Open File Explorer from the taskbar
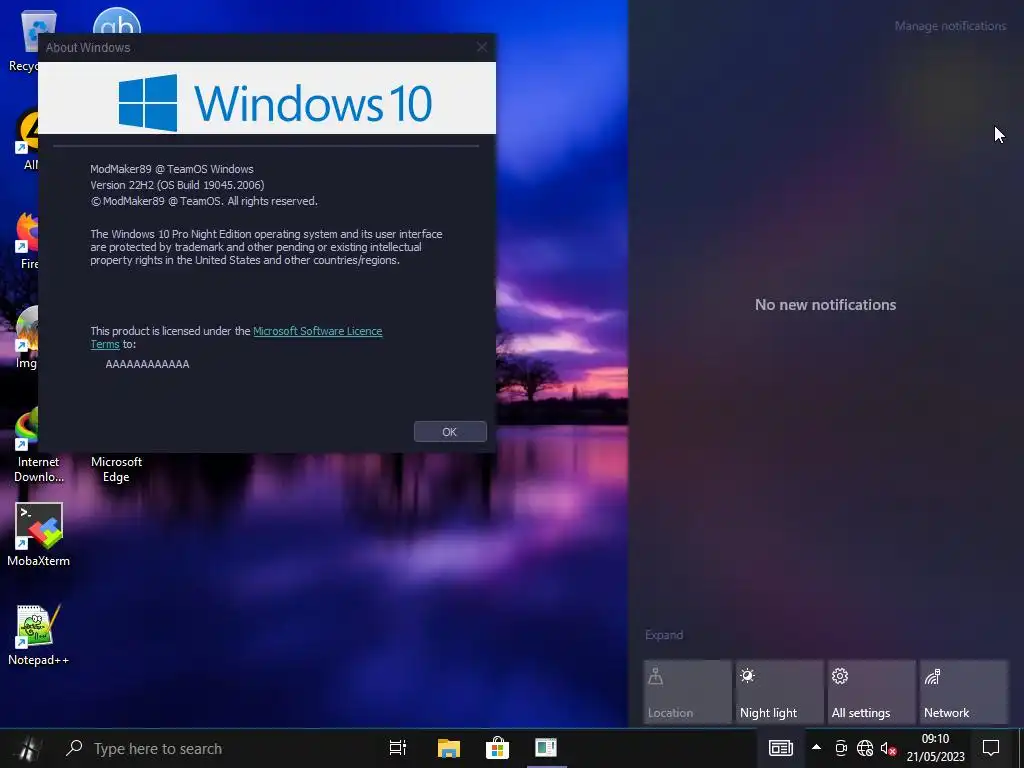This screenshot has width=1024, height=768. click(449, 748)
